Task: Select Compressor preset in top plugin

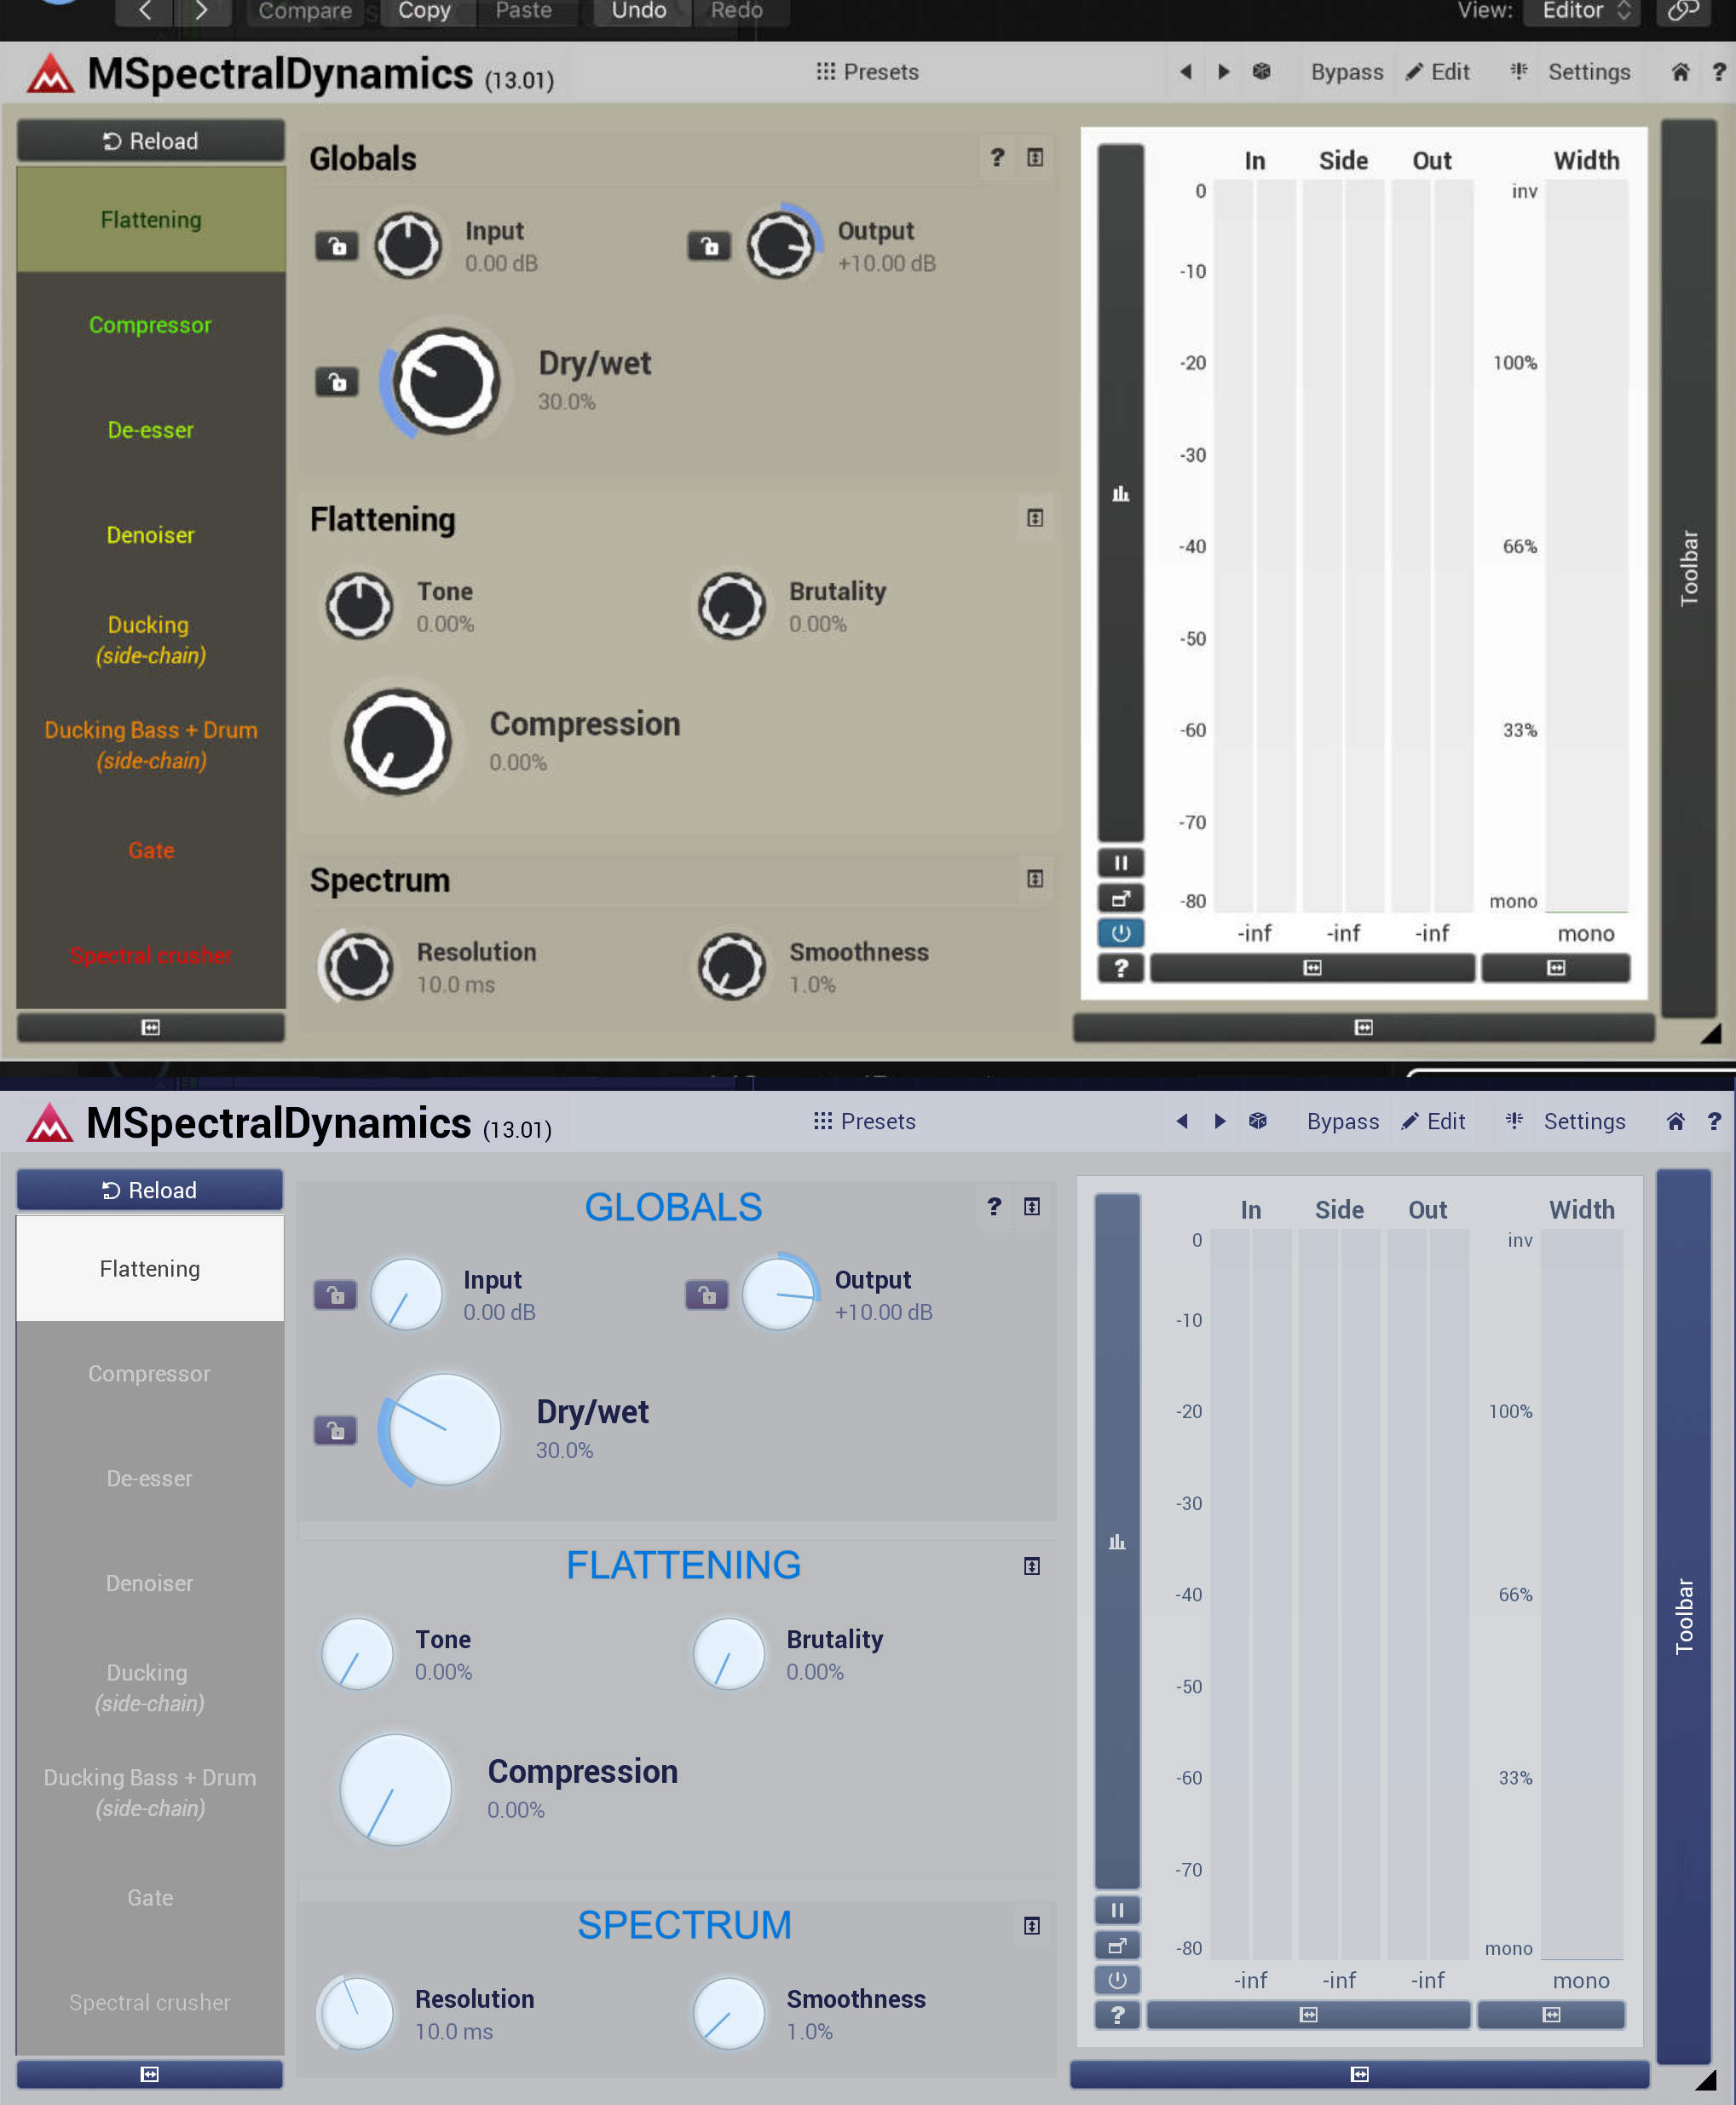Action: 151,325
